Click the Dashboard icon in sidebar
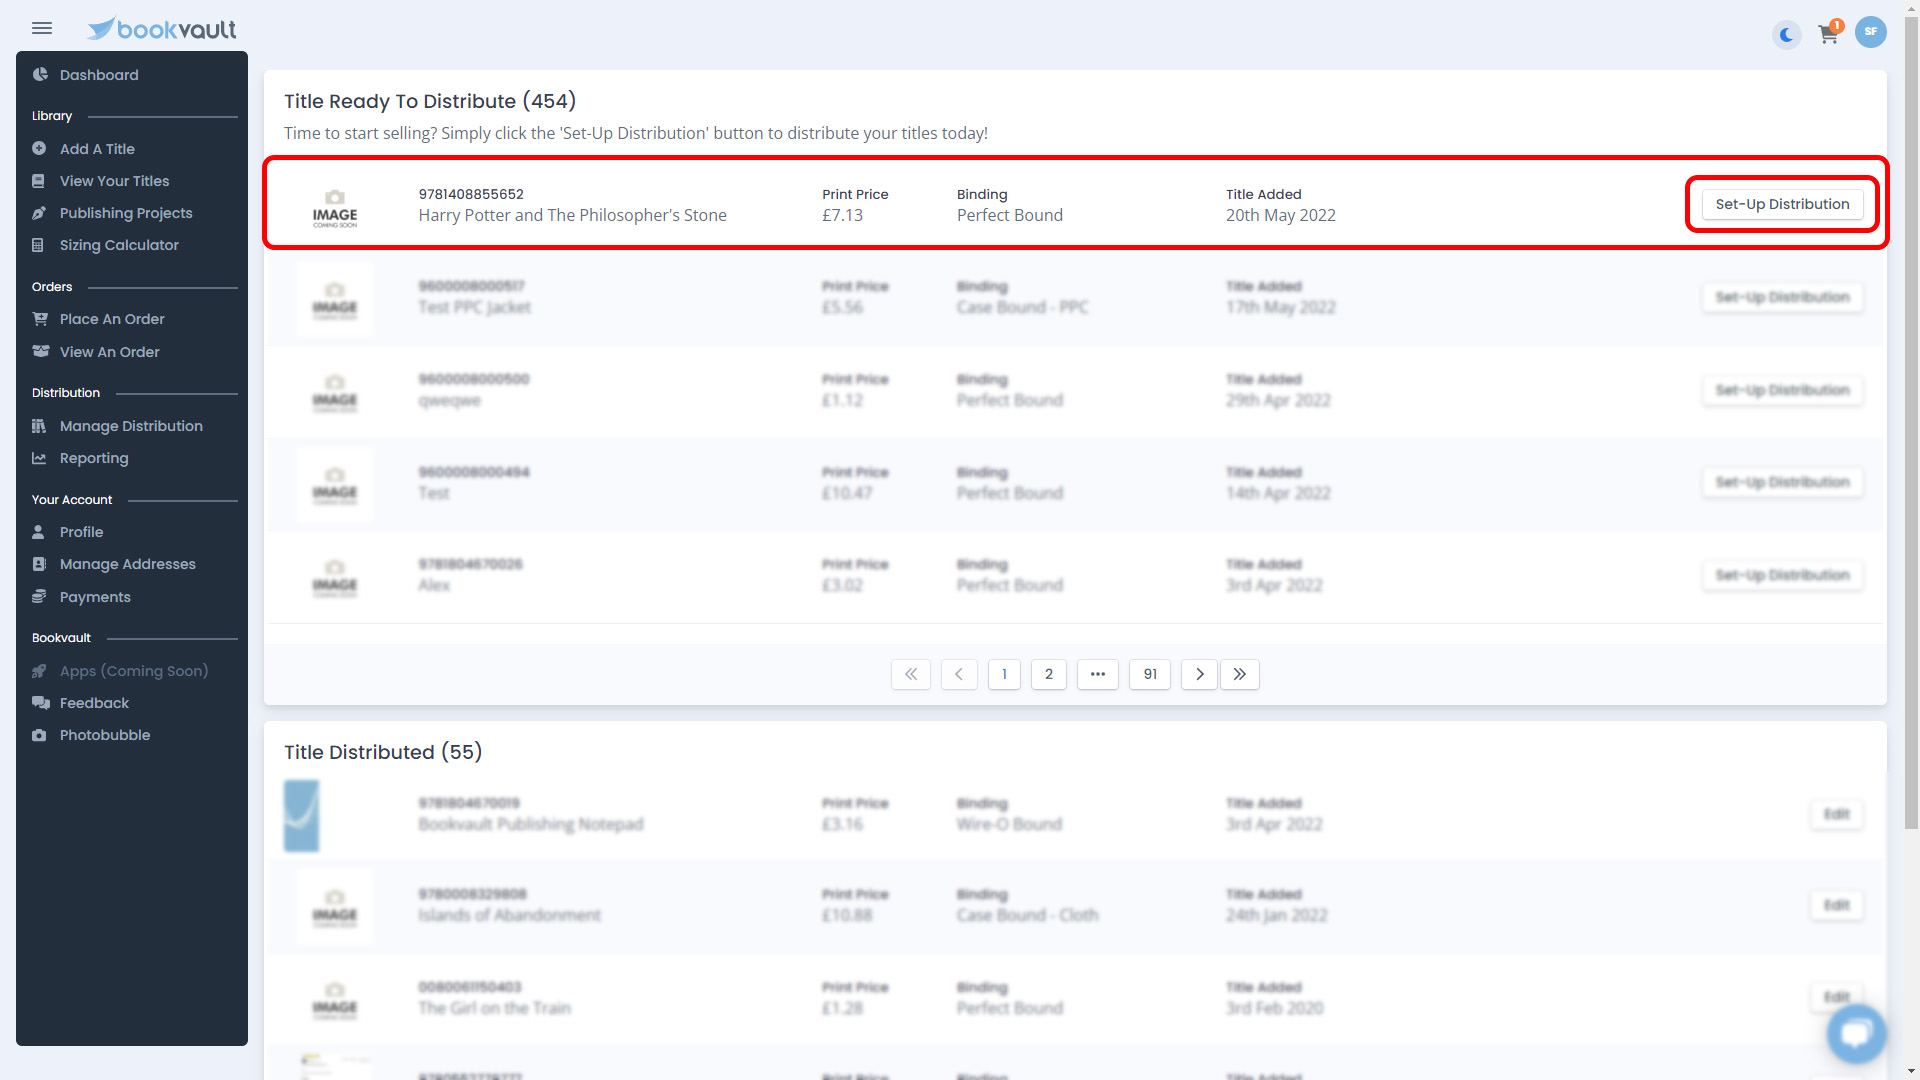The height and width of the screenshot is (1080, 1920). [40, 75]
